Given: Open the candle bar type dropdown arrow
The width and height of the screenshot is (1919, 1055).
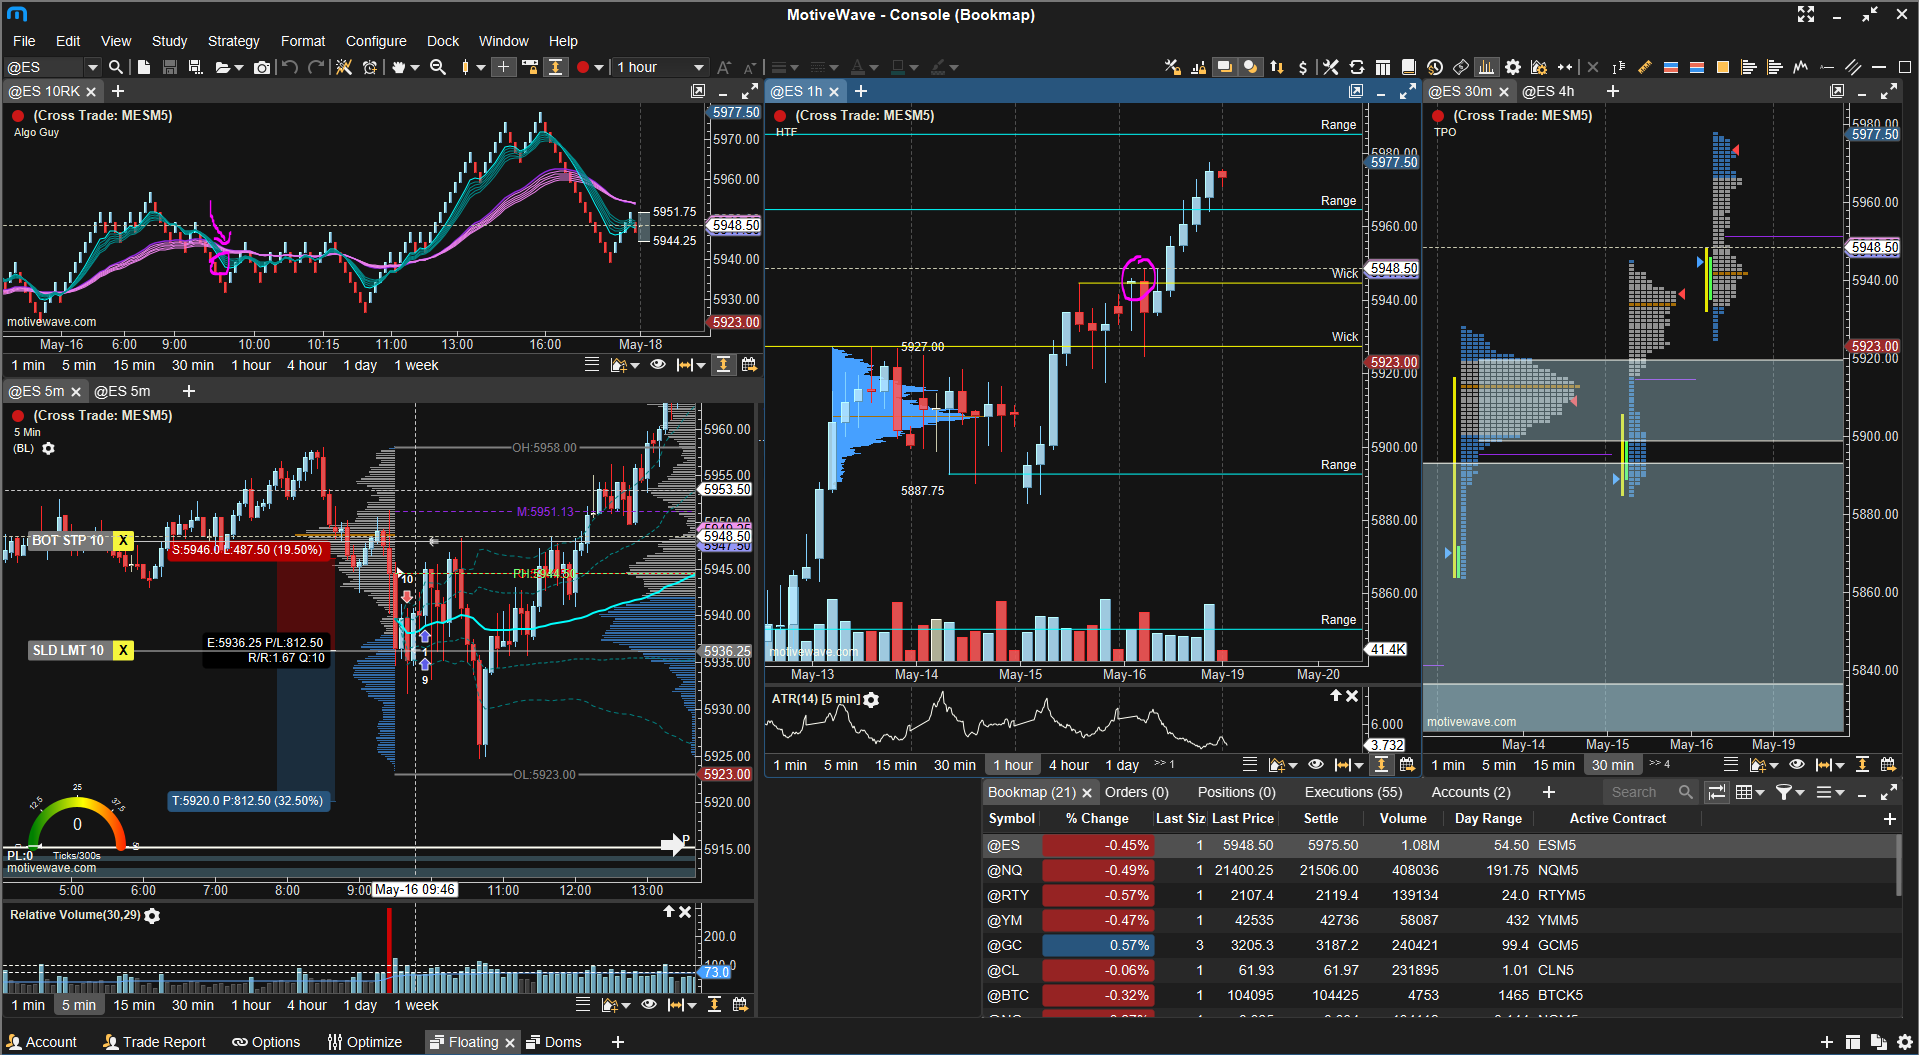Looking at the screenshot, I should tap(481, 68).
